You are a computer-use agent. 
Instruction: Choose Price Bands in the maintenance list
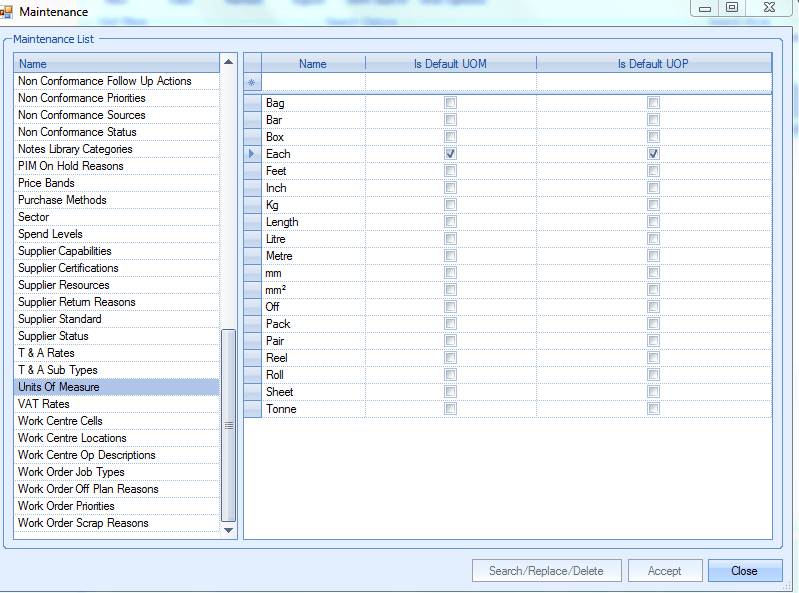[x=46, y=183]
